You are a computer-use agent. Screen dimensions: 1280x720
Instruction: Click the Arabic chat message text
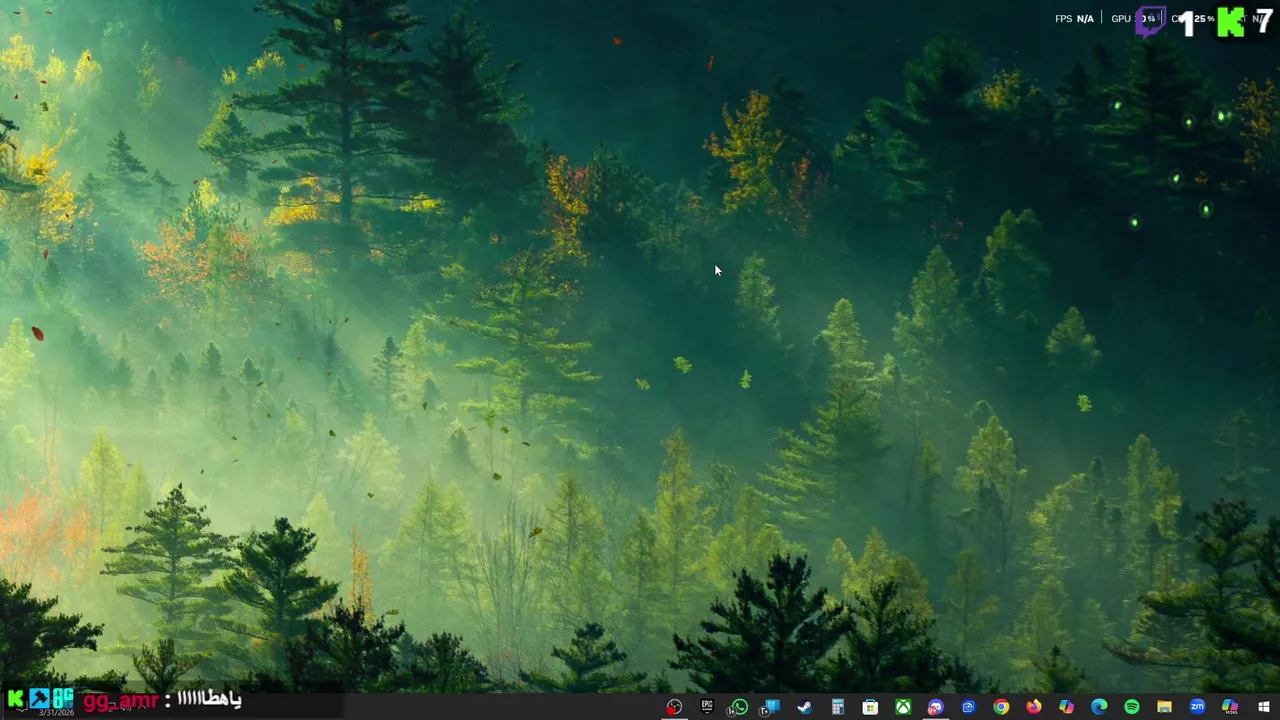pyautogui.click(x=209, y=699)
